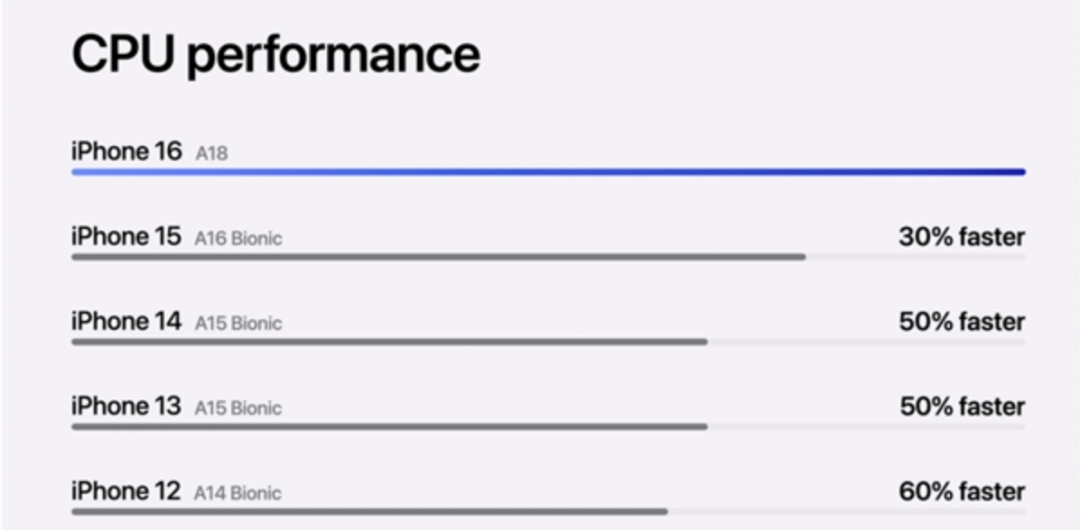Screen dimensions: 1080x530
Task: Select the iPhone 15 label
Action: point(127,237)
